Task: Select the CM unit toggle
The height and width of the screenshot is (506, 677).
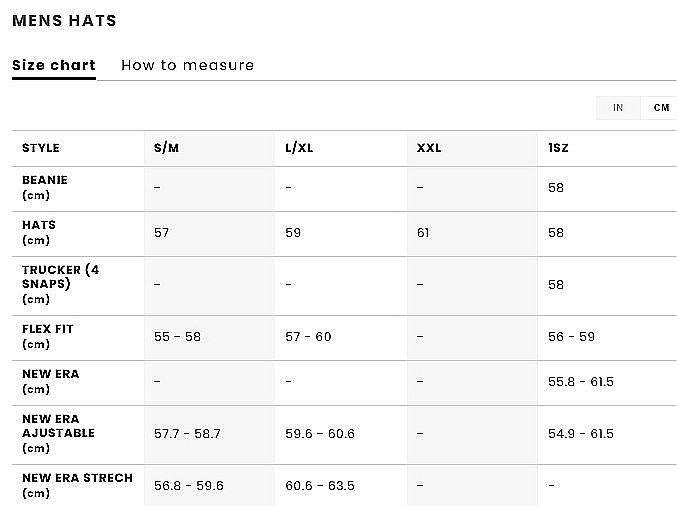Action: 661,108
